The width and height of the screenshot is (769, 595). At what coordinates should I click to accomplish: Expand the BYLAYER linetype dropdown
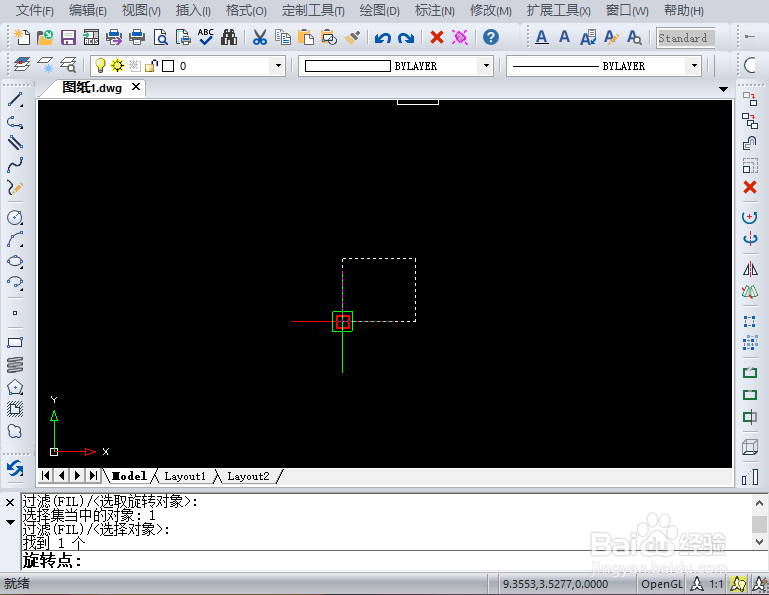(694, 65)
